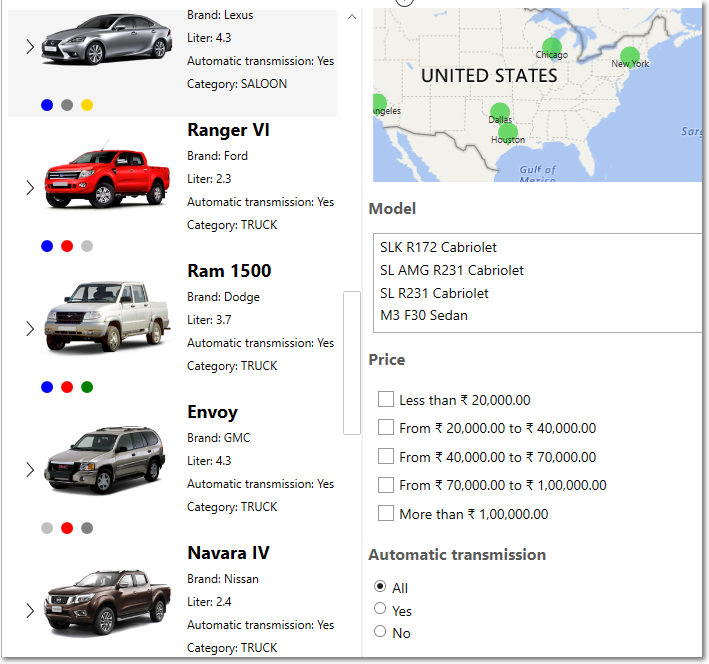Image resolution: width=709 pixels, height=664 pixels.
Task: Click the New York map marker
Action: (629, 57)
